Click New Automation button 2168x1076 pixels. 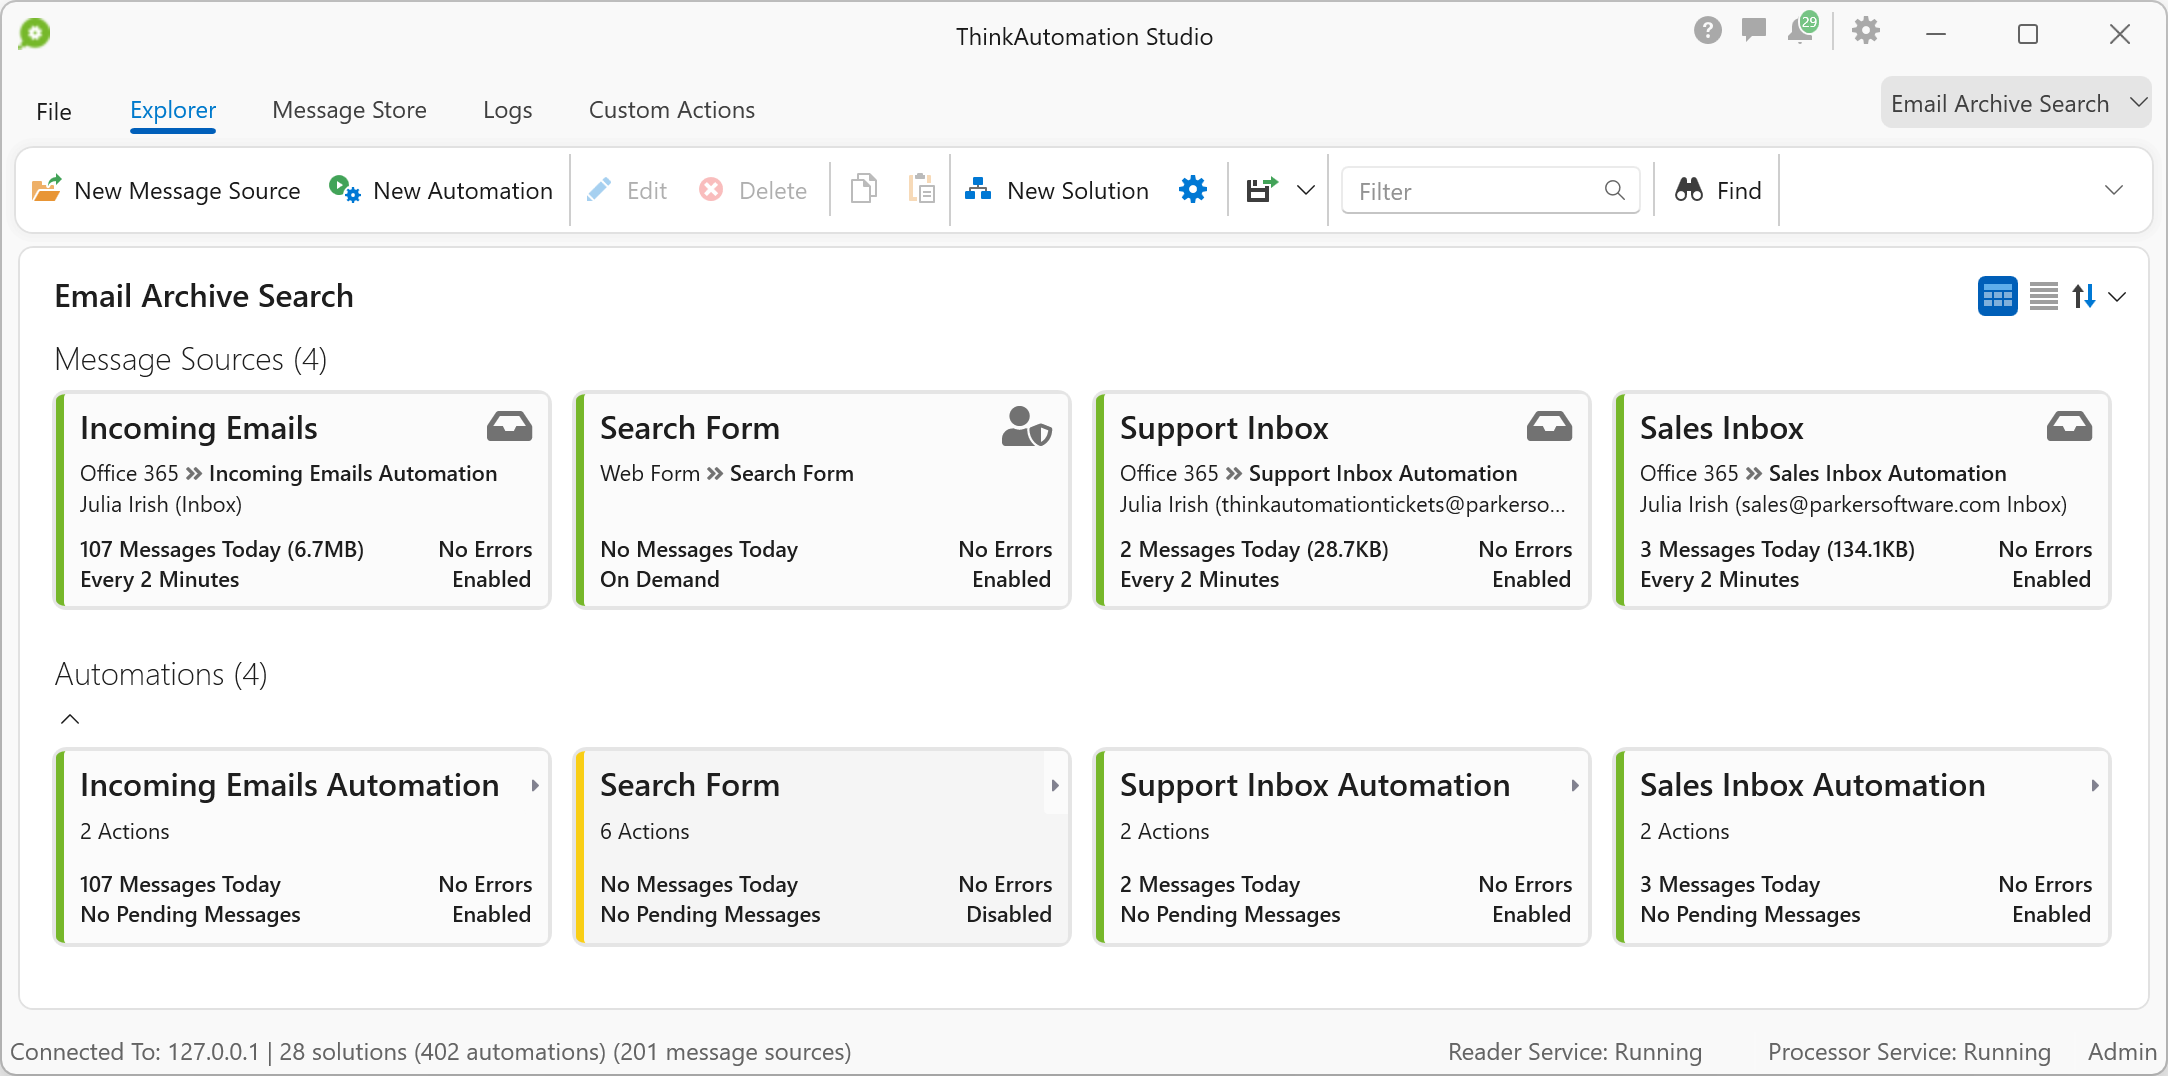pyautogui.click(x=441, y=190)
